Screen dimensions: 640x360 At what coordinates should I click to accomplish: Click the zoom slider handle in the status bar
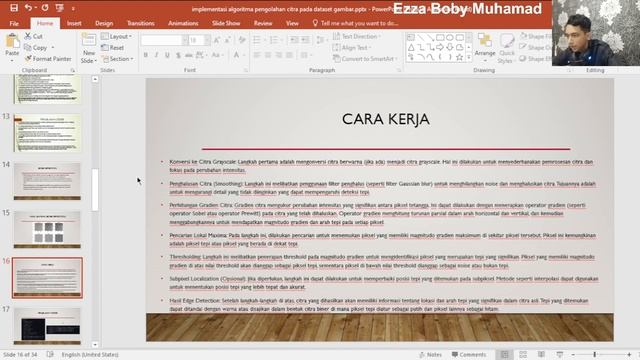pos(595,354)
